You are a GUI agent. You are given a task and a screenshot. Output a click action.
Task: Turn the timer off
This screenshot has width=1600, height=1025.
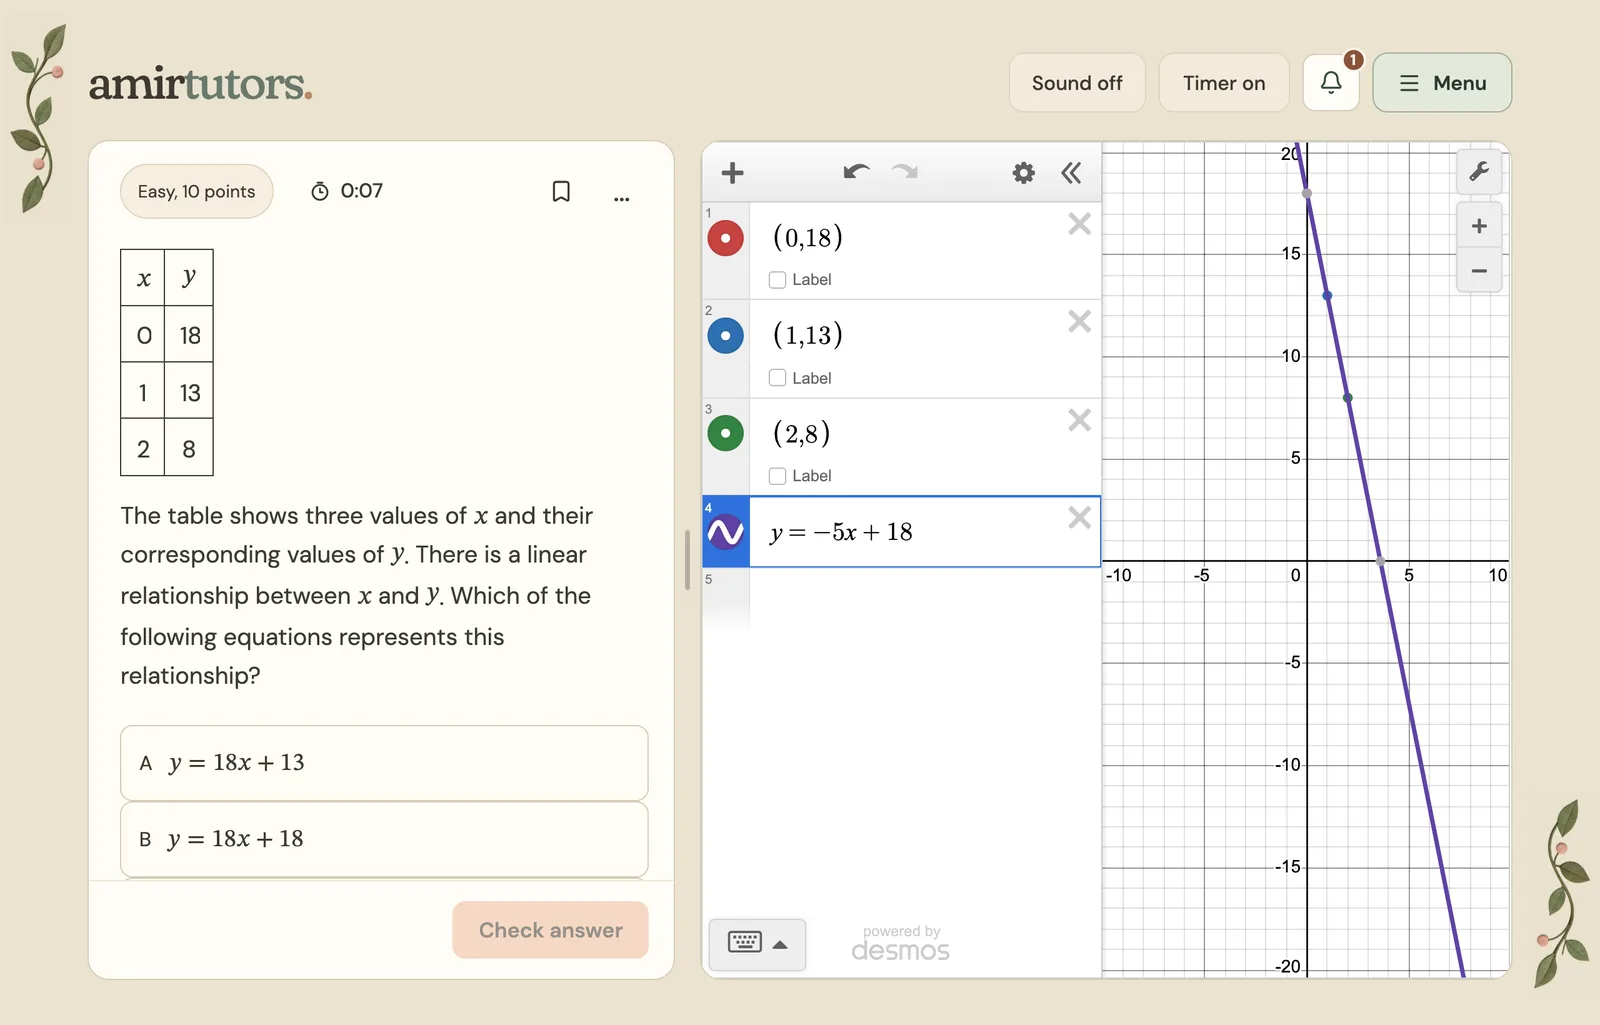pos(1224,83)
